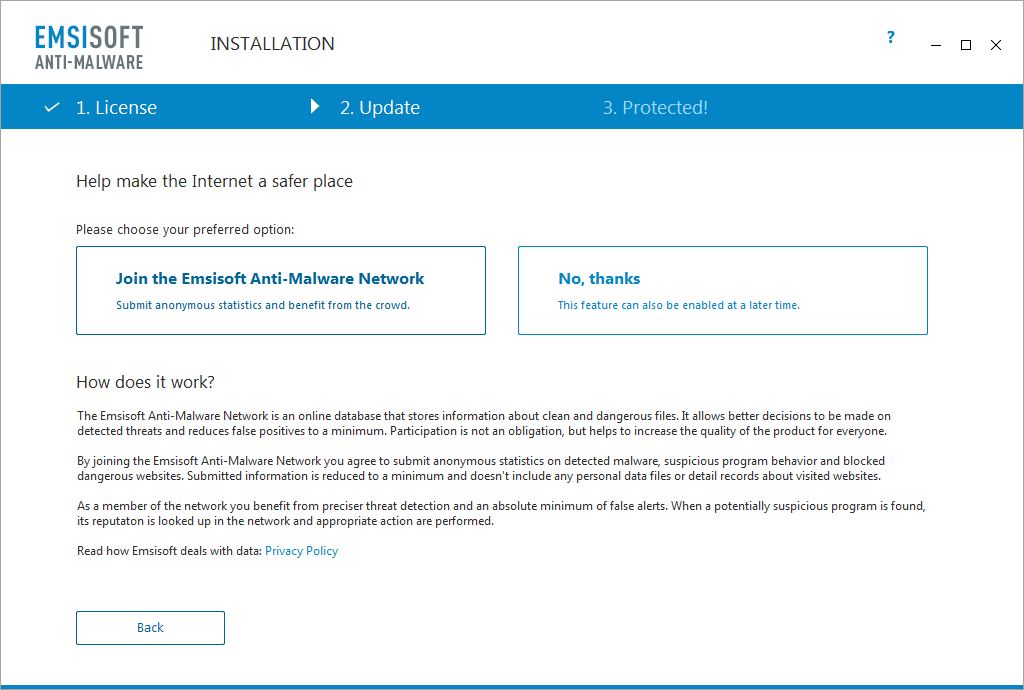Click 'Read how Emsisoft deals with data:' text
Viewport: 1024px width, 690px height.
[x=169, y=551]
